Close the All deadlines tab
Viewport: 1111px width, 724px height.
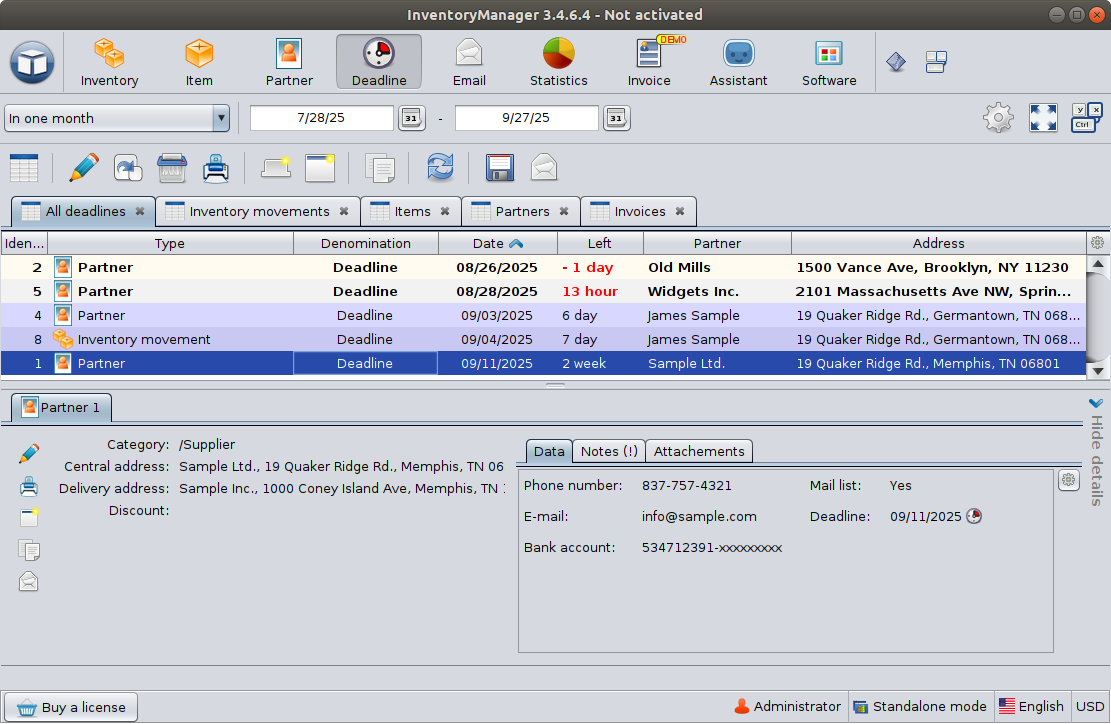click(x=140, y=211)
